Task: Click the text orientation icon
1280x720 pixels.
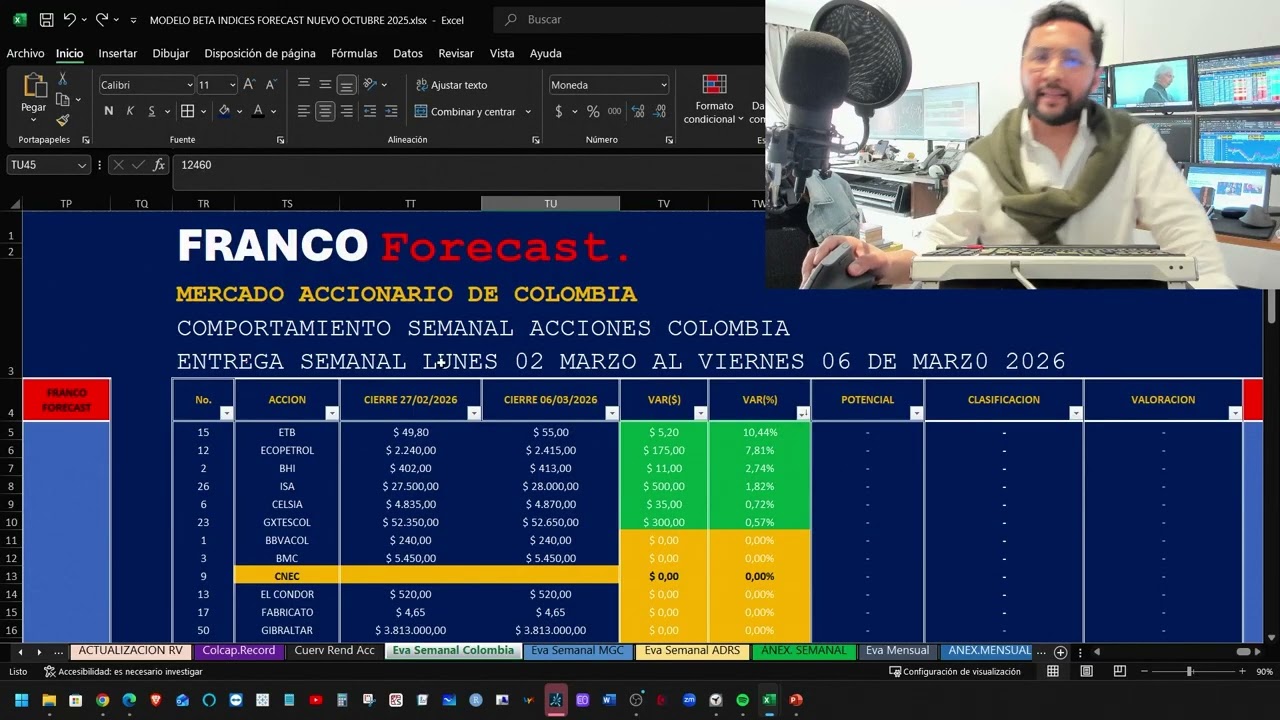Action: pyautogui.click(x=370, y=84)
